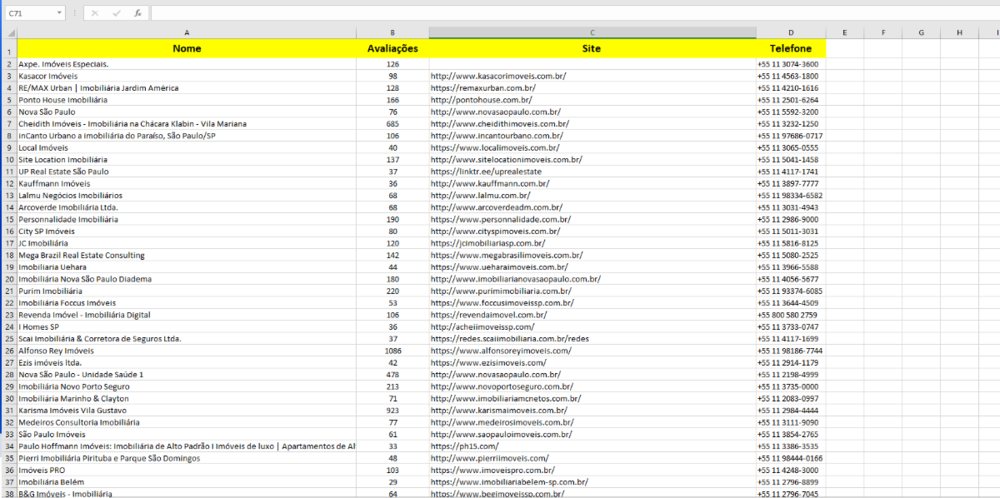Select cell Imobiliária Belém

click(x=186, y=482)
